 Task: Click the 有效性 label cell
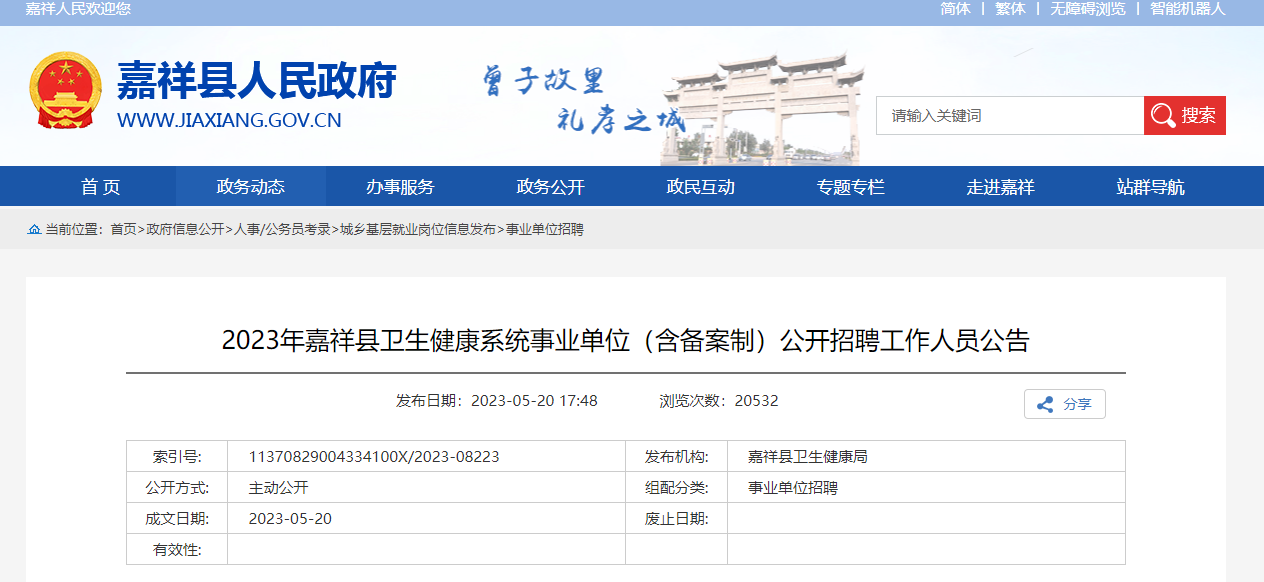coord(177,550)
